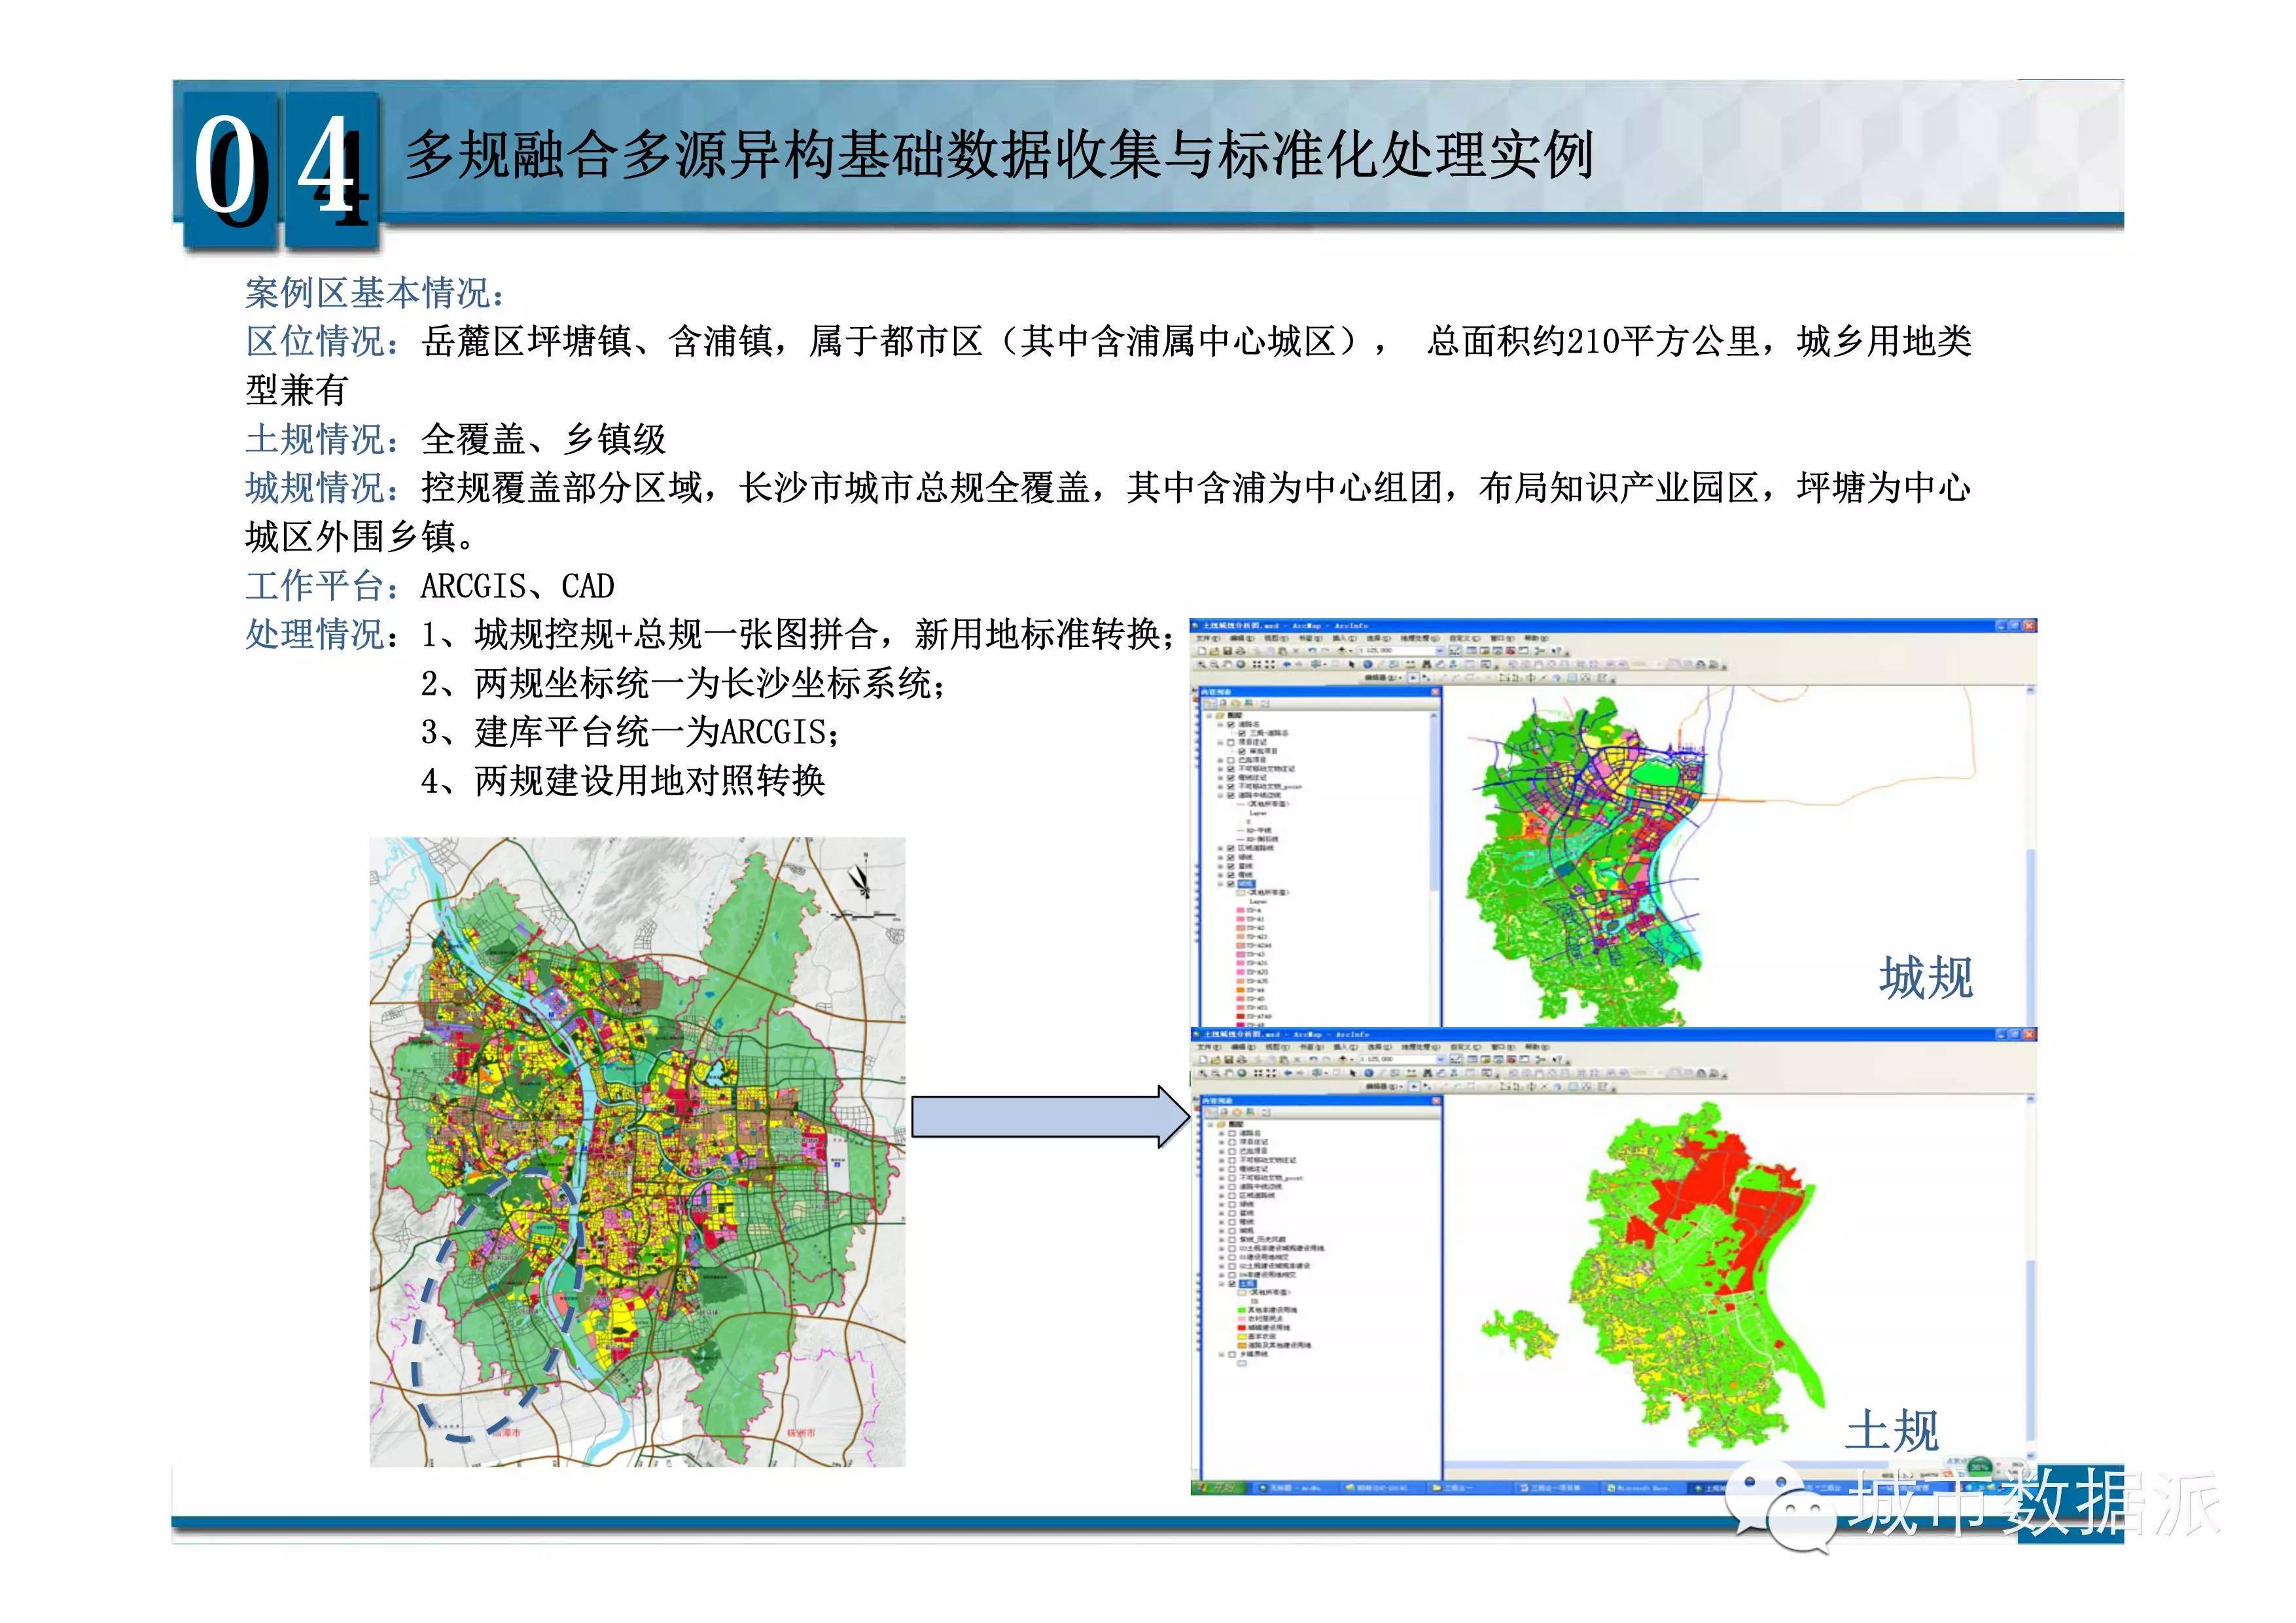Select black arrow Select Elements tool in upper ArcMap
This screenshot has width=2296, height=1623.
(1352, 665)
